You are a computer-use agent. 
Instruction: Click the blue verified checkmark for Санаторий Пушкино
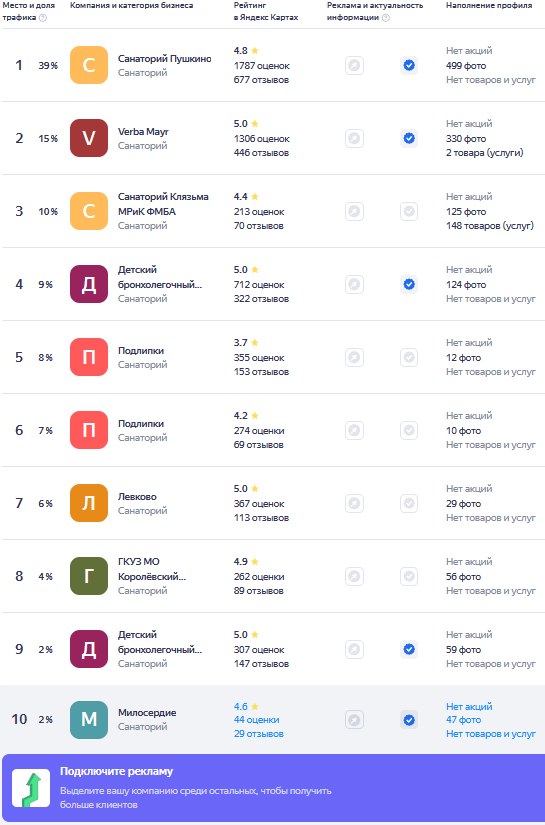[x=409, y=66]
